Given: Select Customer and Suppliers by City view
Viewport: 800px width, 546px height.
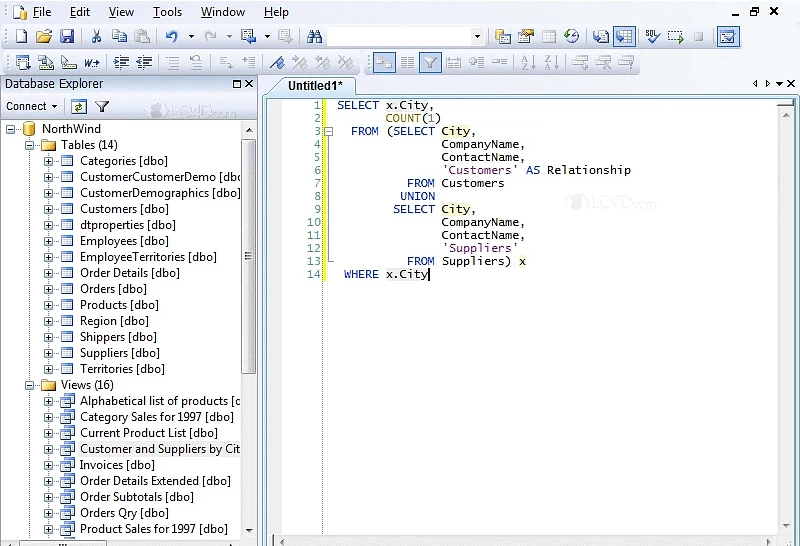Looking at the screenshot, I should tap(160, 449).
